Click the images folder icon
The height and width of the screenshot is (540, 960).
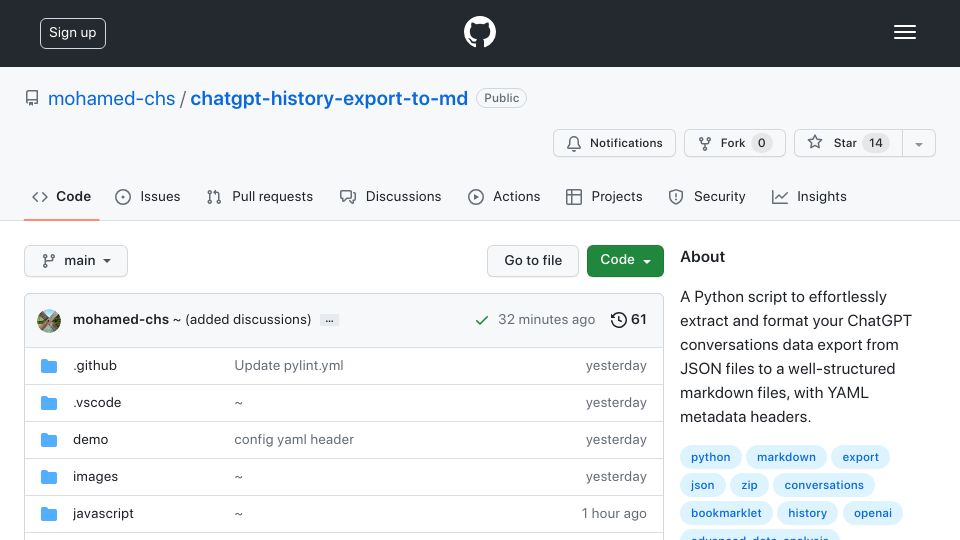click(49, 477)
